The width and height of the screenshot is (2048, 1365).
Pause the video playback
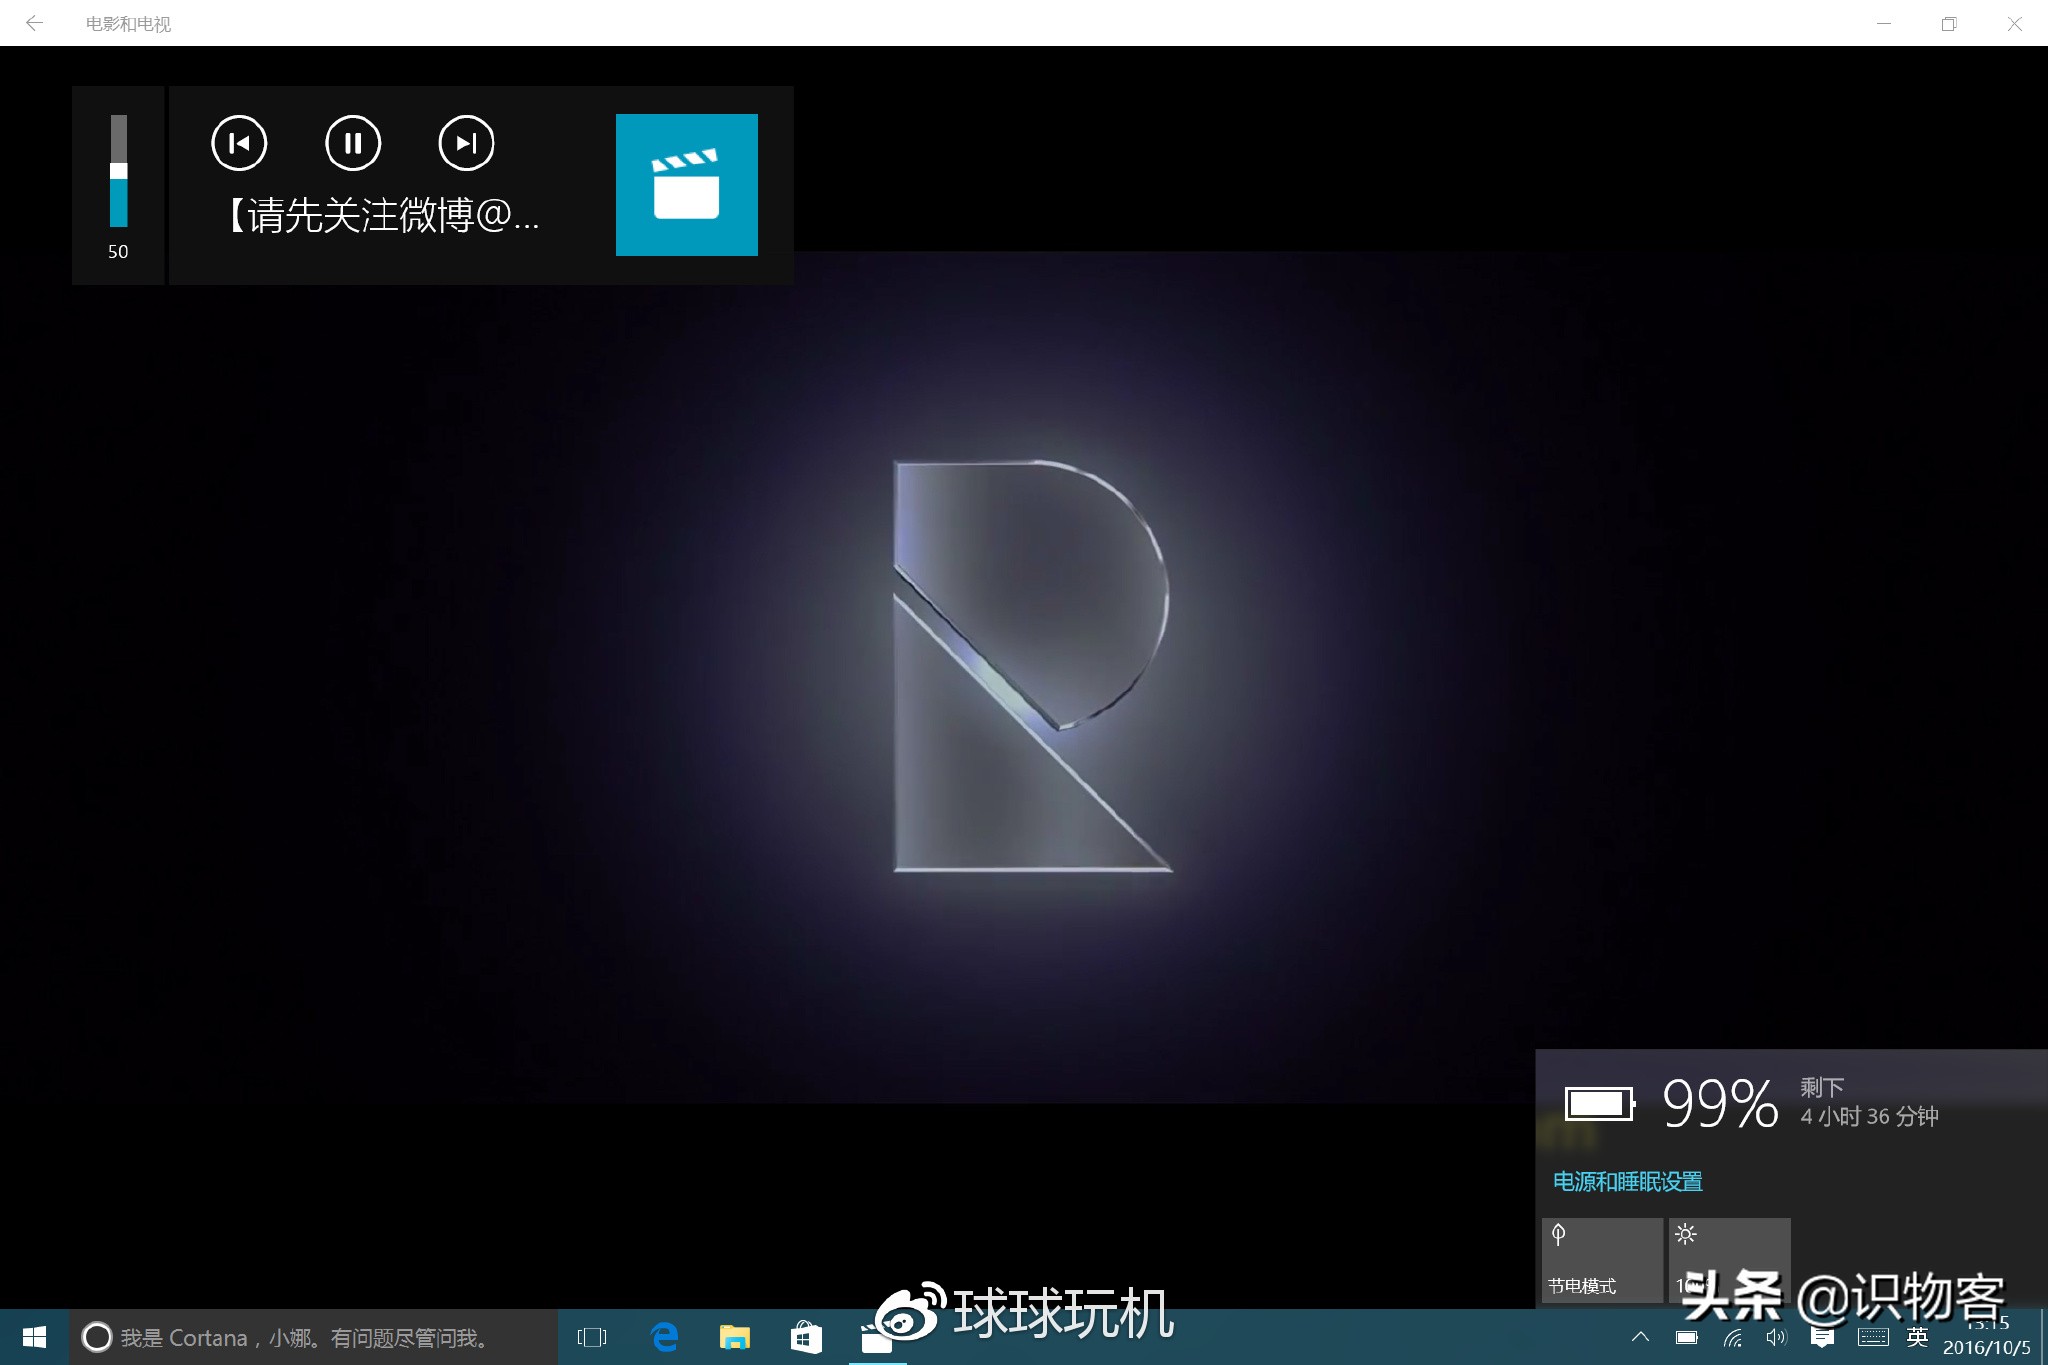coord(352,143)
